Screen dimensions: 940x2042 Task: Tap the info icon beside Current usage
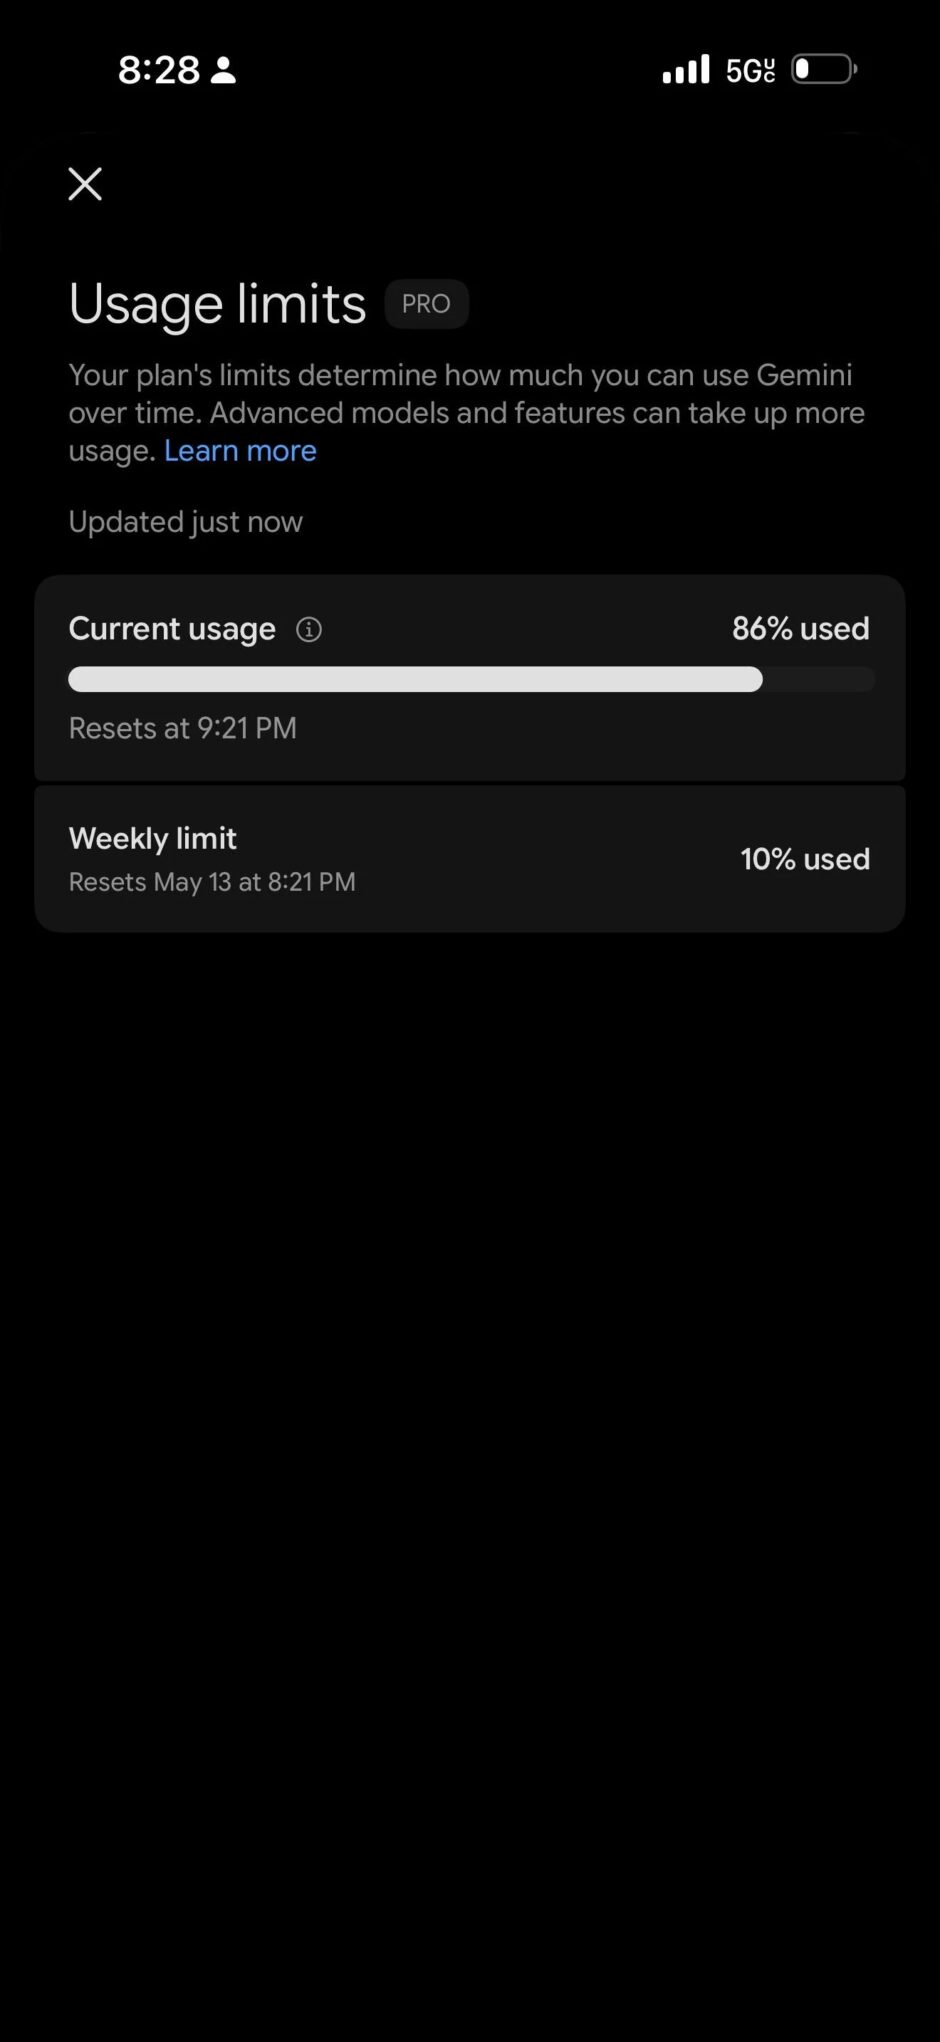pos(309,629)
